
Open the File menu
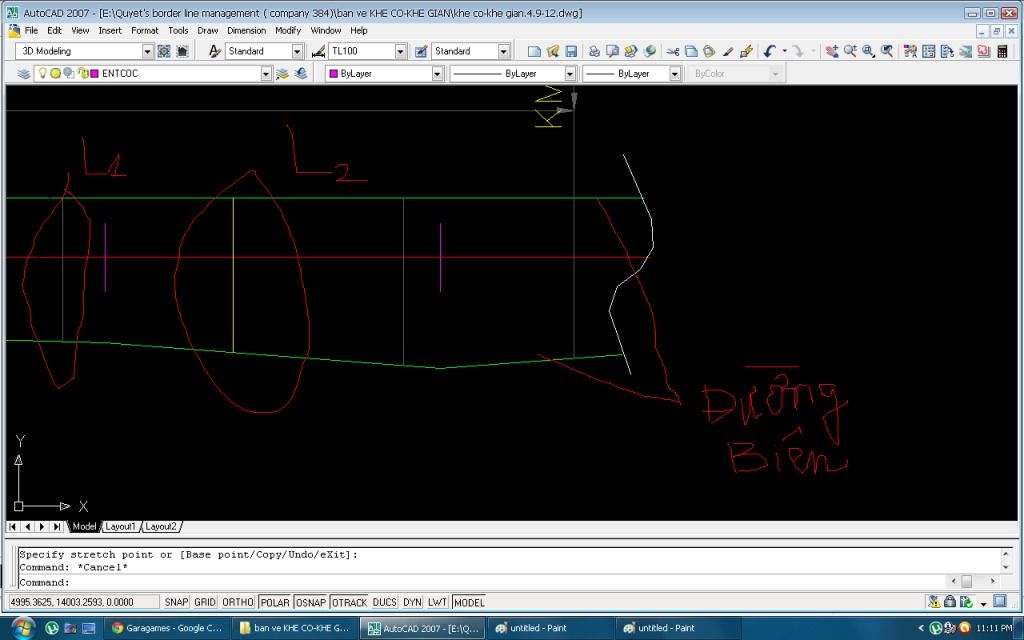tap(31, 30)
